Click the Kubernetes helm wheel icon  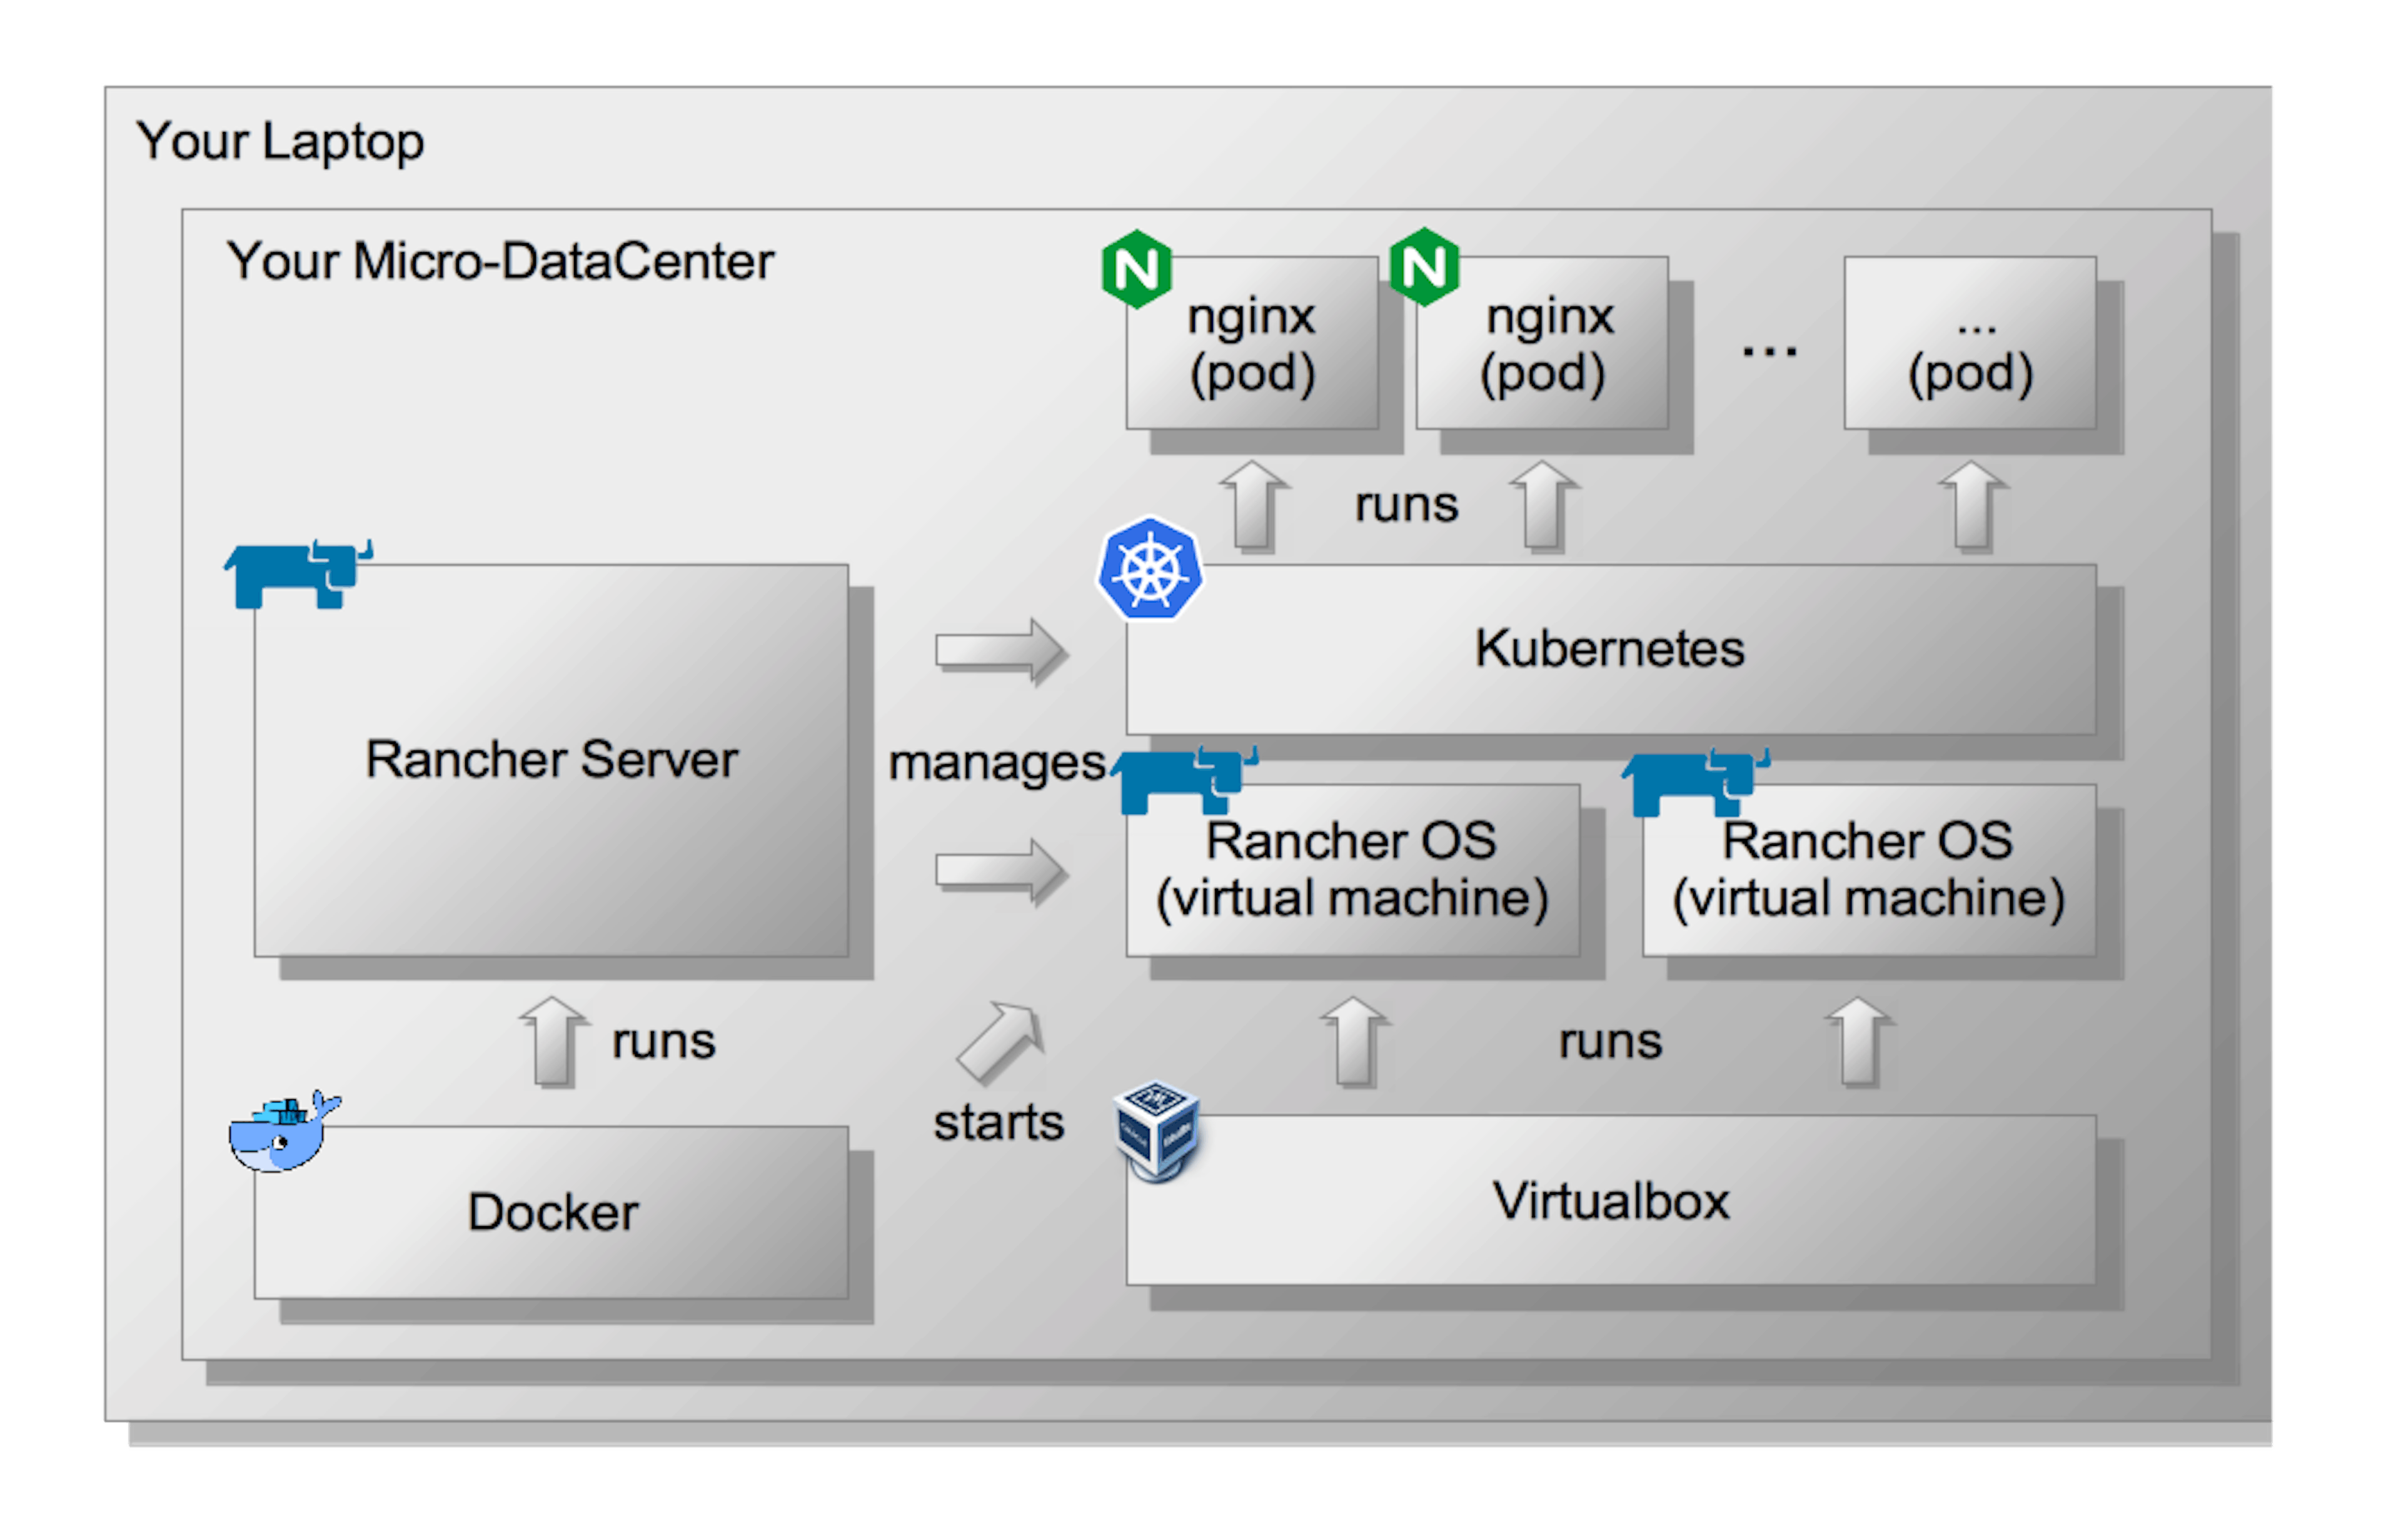pyautogui.click(x=1150, y=568)
